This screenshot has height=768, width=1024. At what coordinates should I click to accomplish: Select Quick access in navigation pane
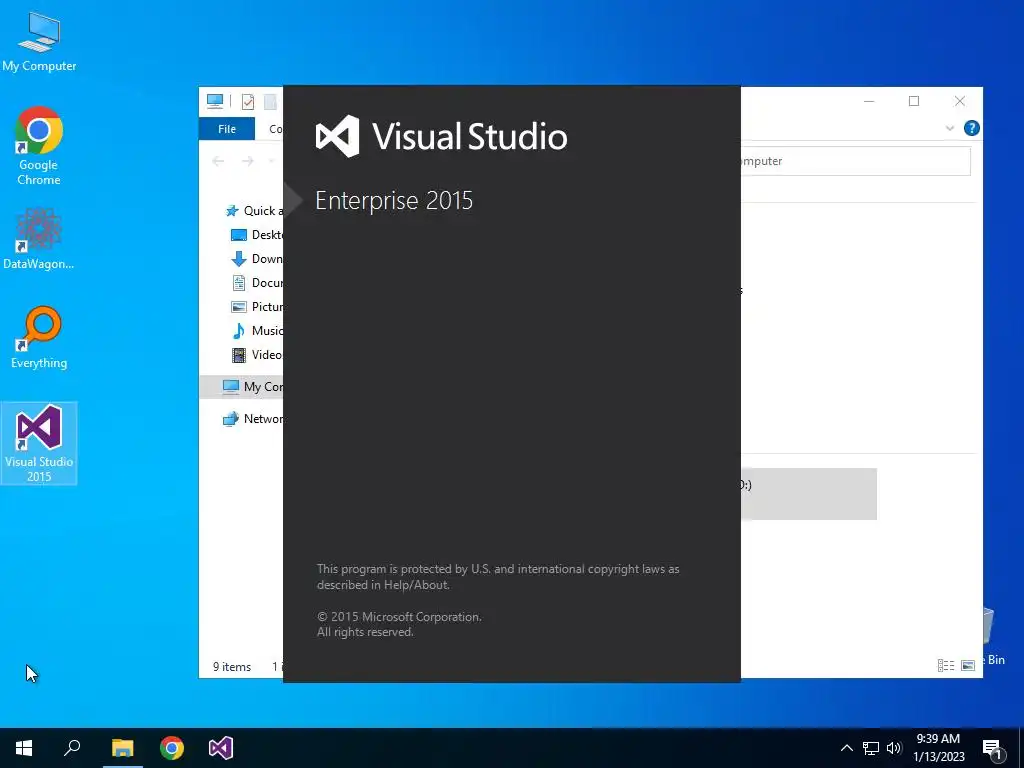click(x=253, y=210)
